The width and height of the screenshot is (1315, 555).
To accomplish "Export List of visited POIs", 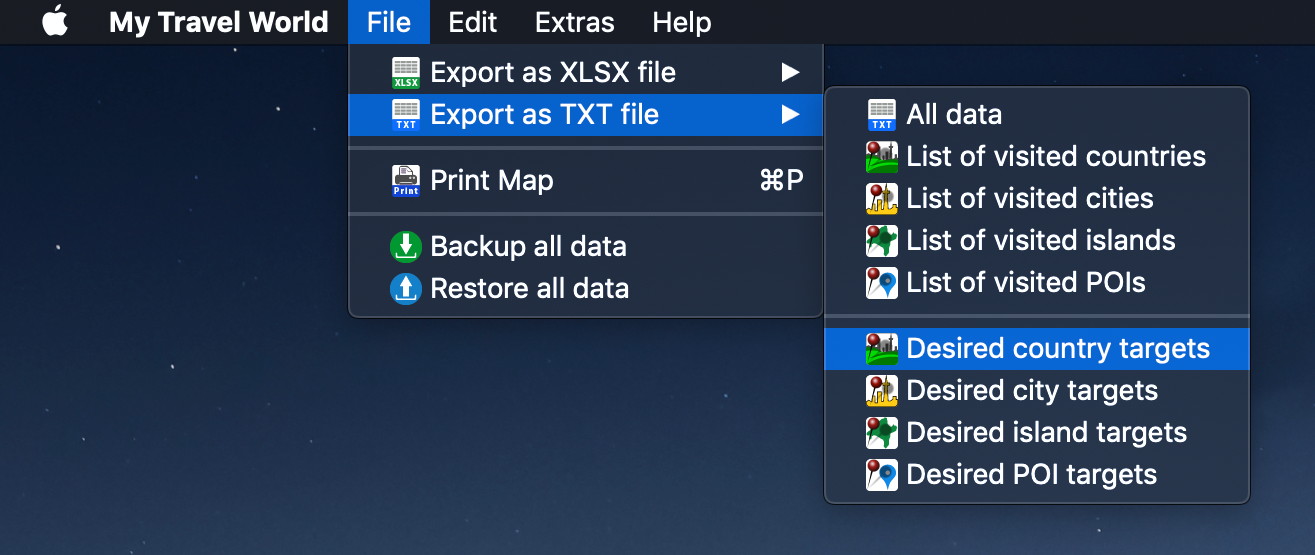I will 1037,283.
